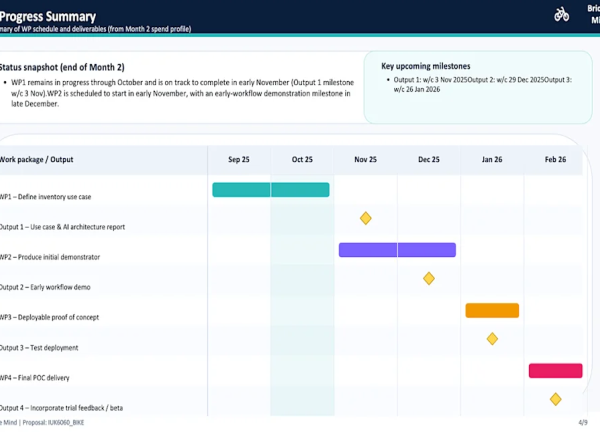Select the Feb 26 column header

click(x=555, y=160)
